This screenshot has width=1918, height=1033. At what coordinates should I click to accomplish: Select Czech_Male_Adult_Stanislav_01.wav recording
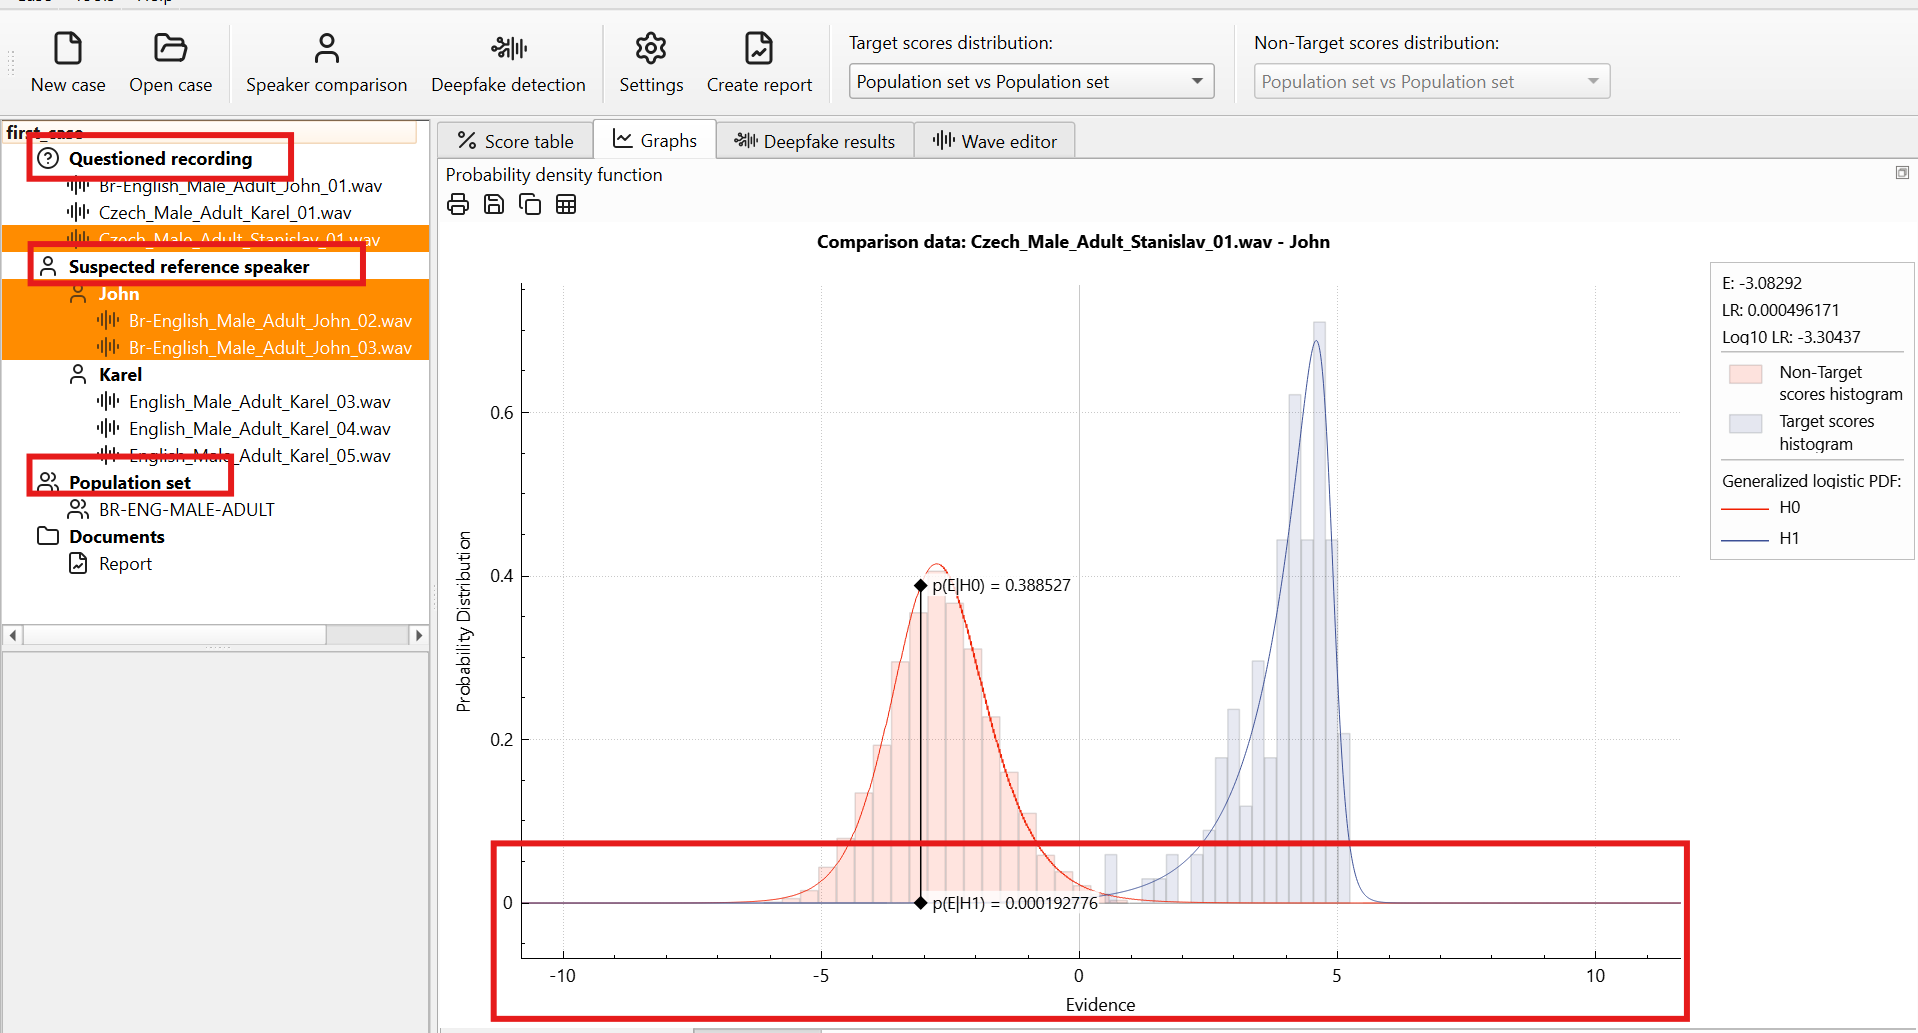click(239, 239)
